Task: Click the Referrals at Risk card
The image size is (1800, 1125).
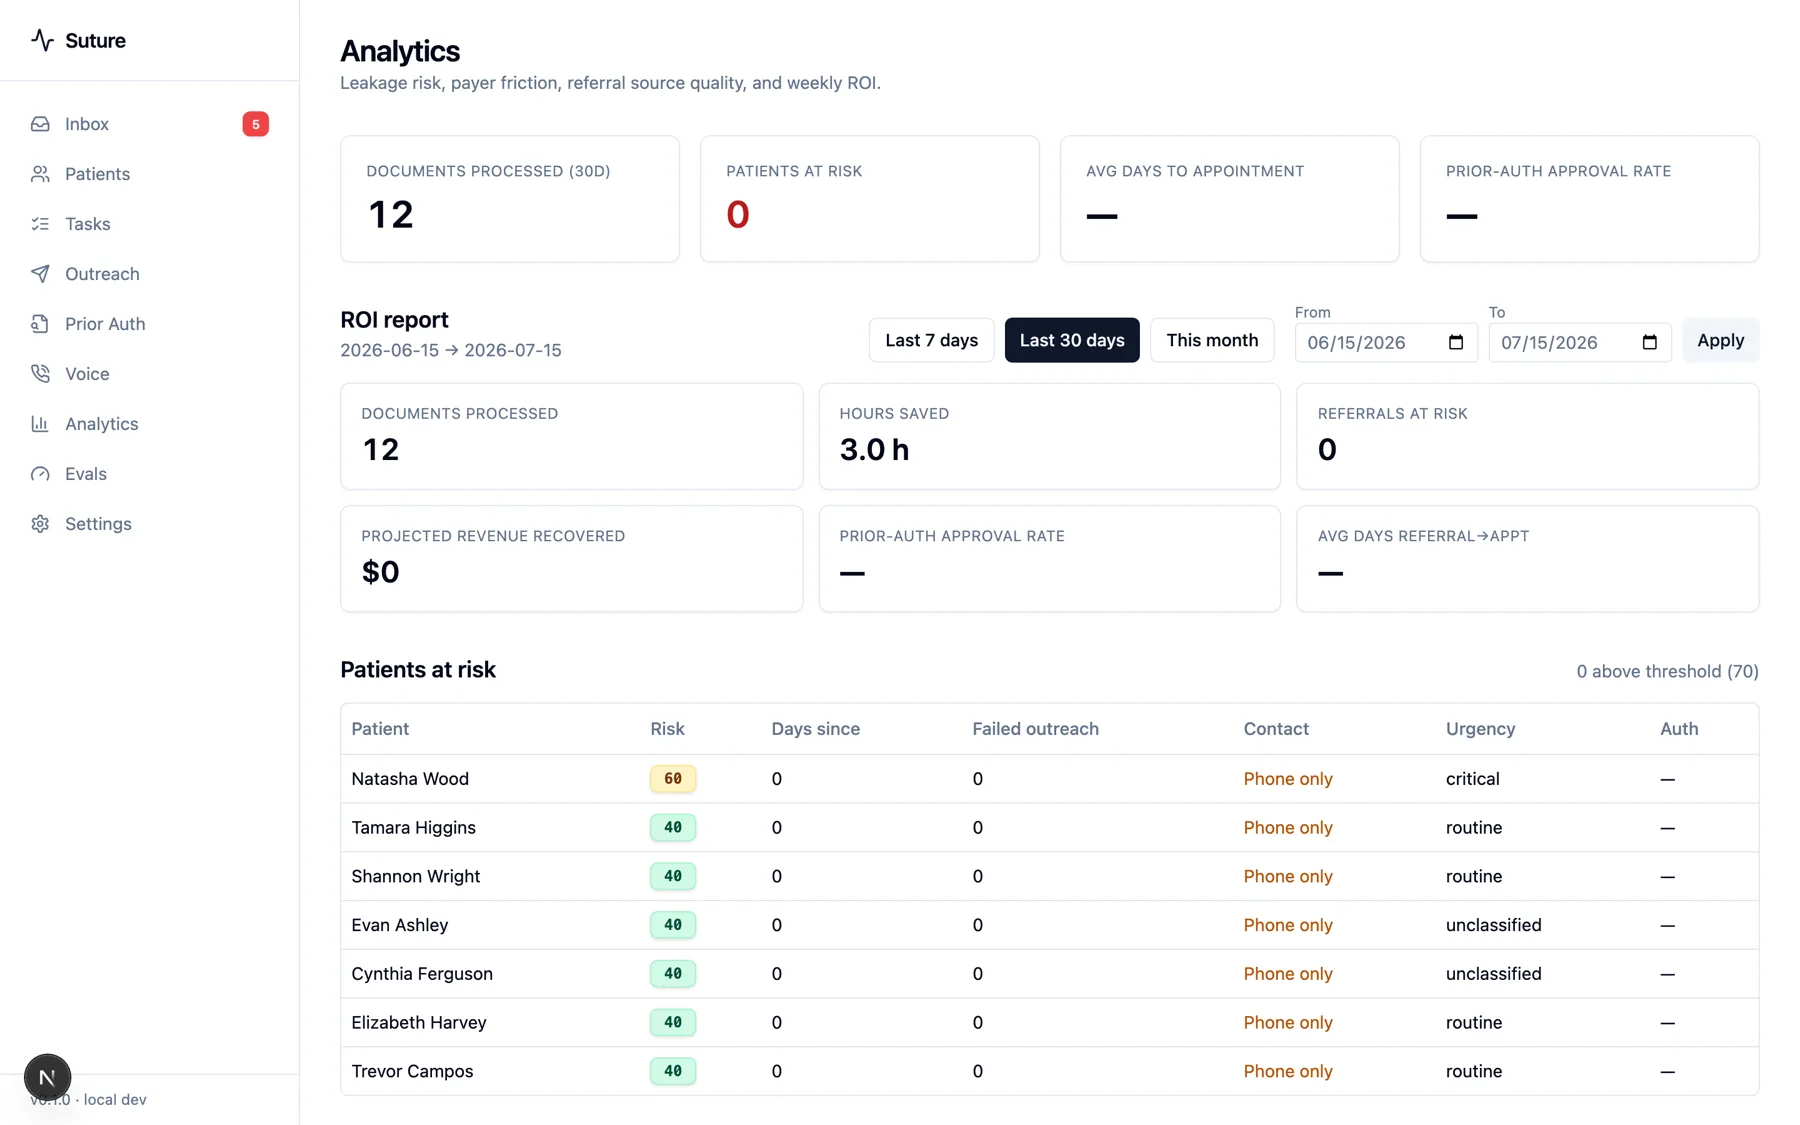Action: click(1527, 436)
